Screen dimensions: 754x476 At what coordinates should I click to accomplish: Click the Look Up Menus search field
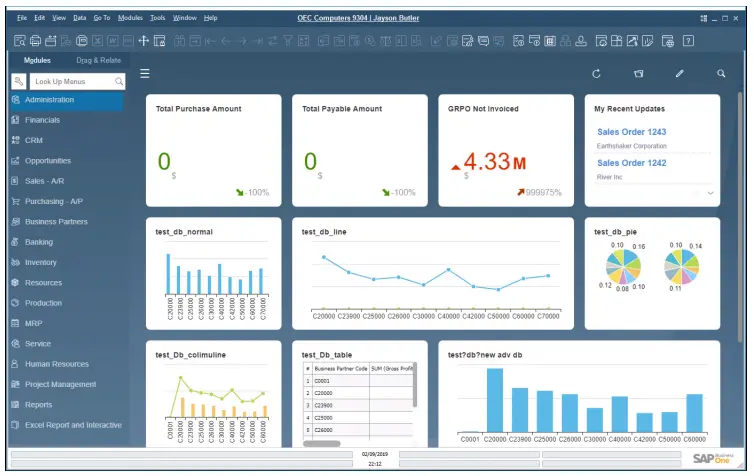(77, 81)
